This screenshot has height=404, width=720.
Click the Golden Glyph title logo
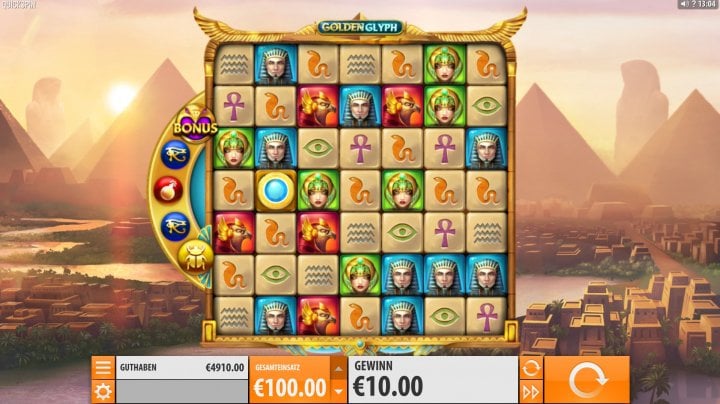click(360, 27)
